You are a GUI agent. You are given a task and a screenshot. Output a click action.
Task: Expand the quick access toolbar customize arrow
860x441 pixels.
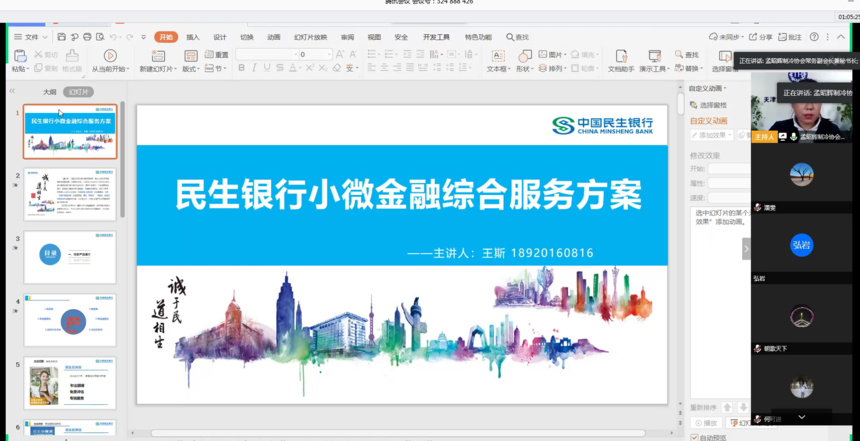pos(144,37)
